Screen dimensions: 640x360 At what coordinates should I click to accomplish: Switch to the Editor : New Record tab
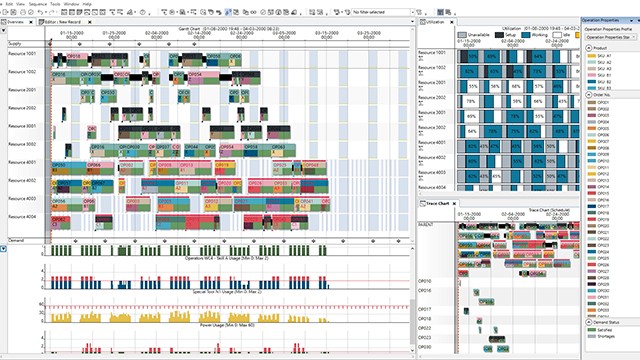[62, 22]
